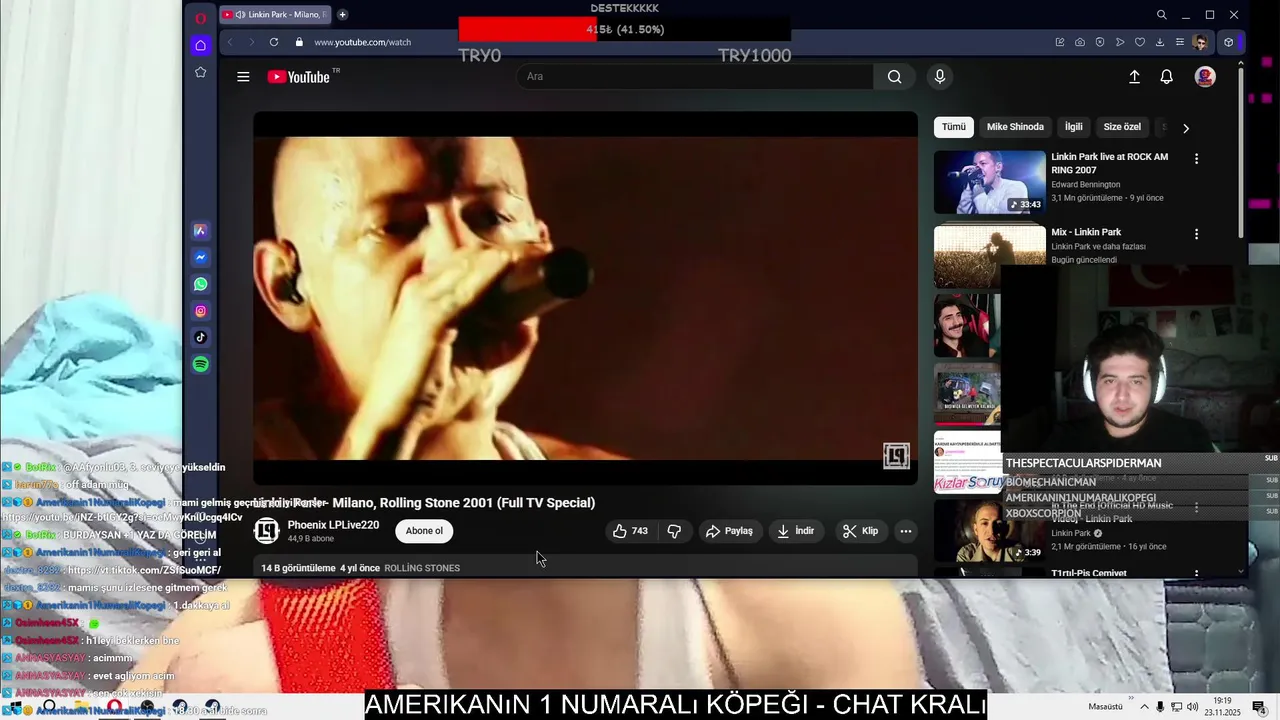Viewport: 1280px width, 720px height.
Task: Click the DESTEKKKKK donation progress bar
Action: coord(624,30)
